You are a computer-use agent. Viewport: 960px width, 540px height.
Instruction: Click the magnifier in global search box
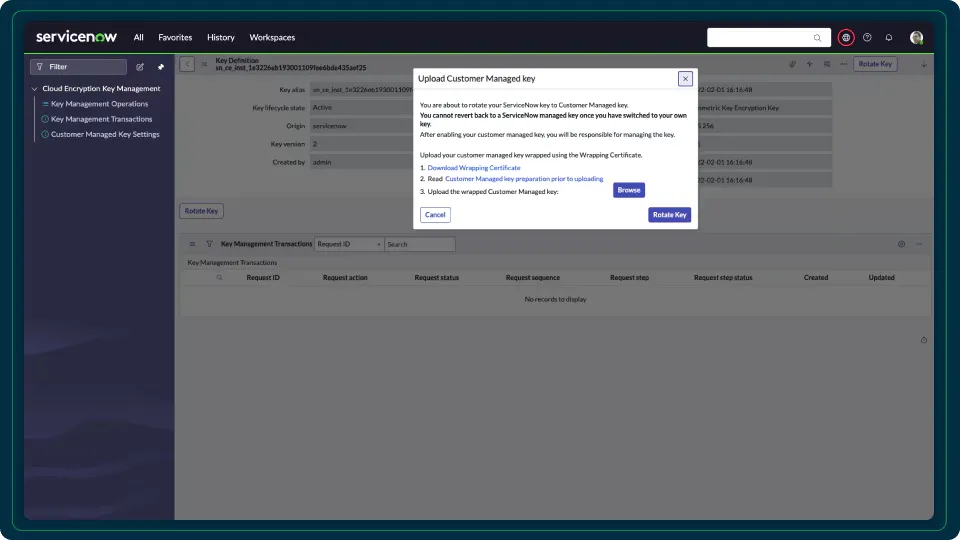817,38
